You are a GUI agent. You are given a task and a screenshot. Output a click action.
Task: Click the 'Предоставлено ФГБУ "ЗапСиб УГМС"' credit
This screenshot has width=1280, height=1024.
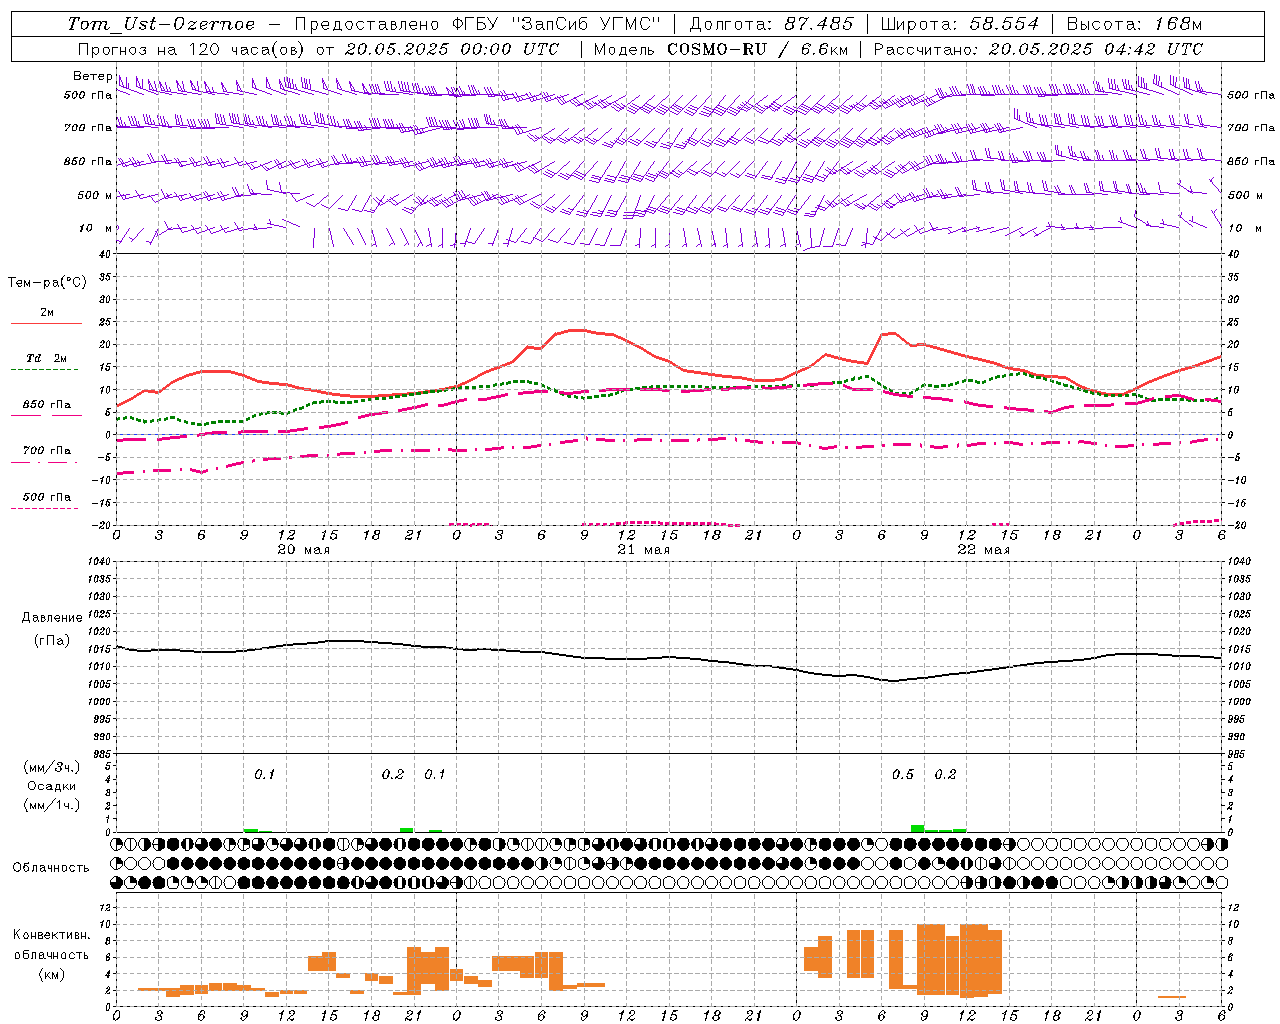477,24
